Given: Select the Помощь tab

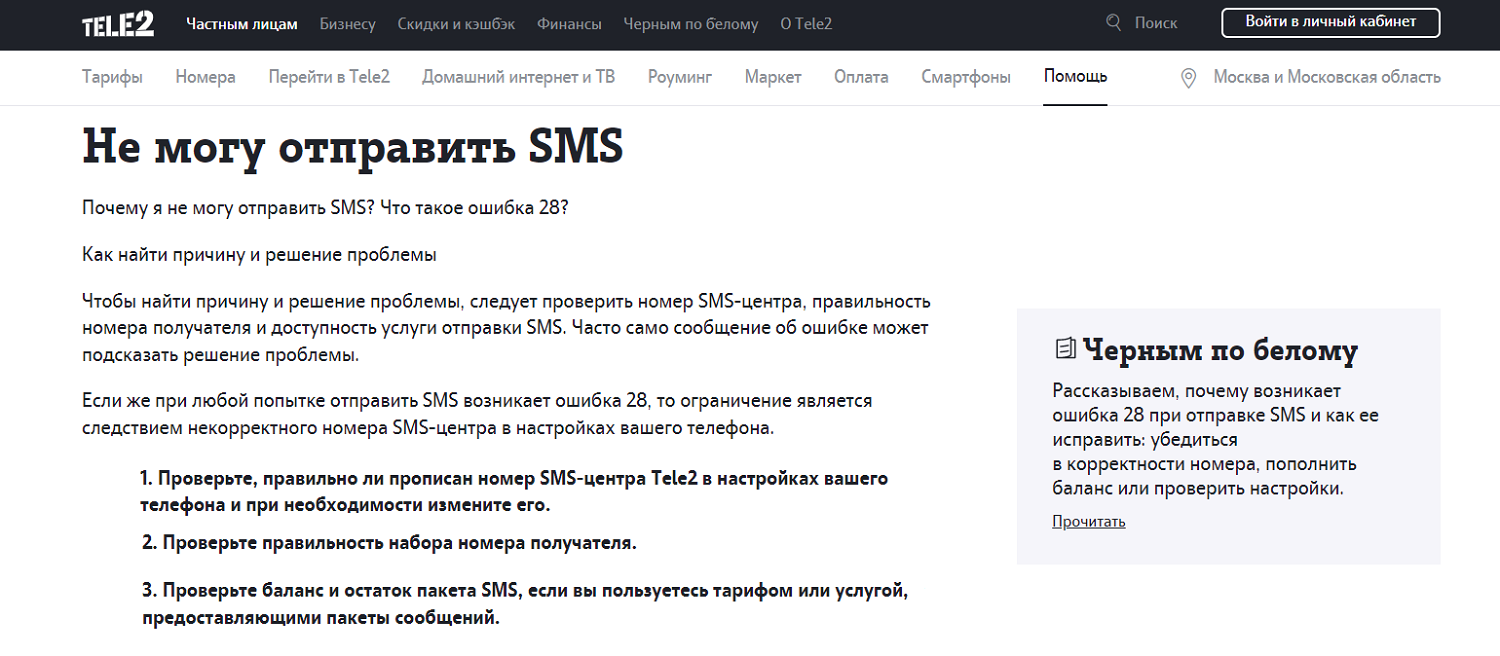Looking at the screenshot, I should [x=1075, y=77].
